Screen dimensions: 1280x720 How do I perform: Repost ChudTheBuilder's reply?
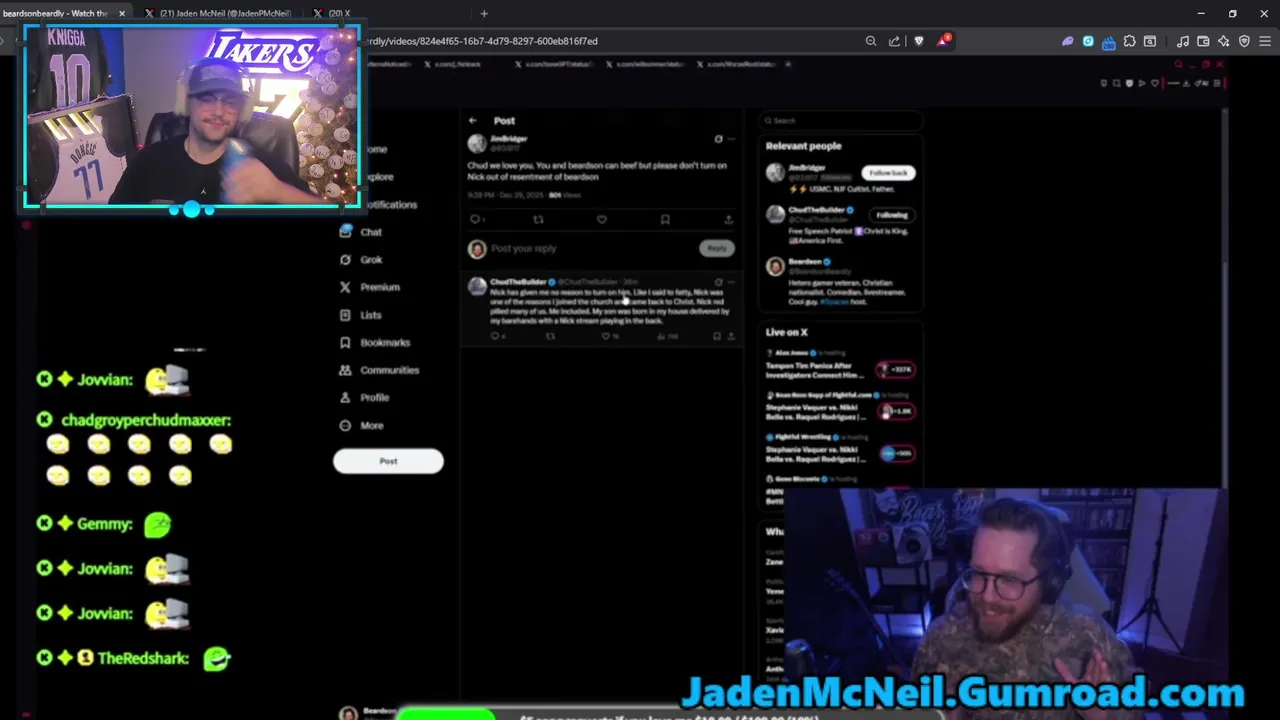click(549, 336)
